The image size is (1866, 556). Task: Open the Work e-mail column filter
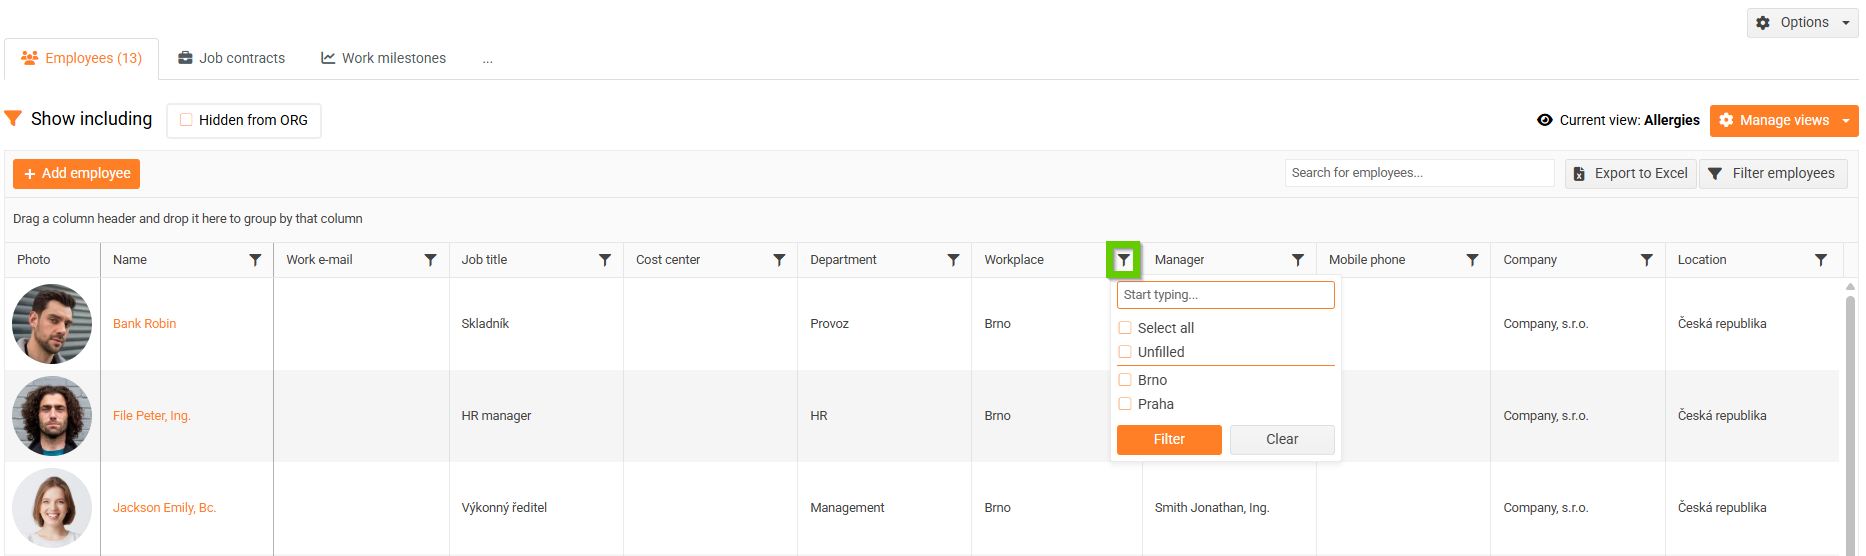click(430, 260)
